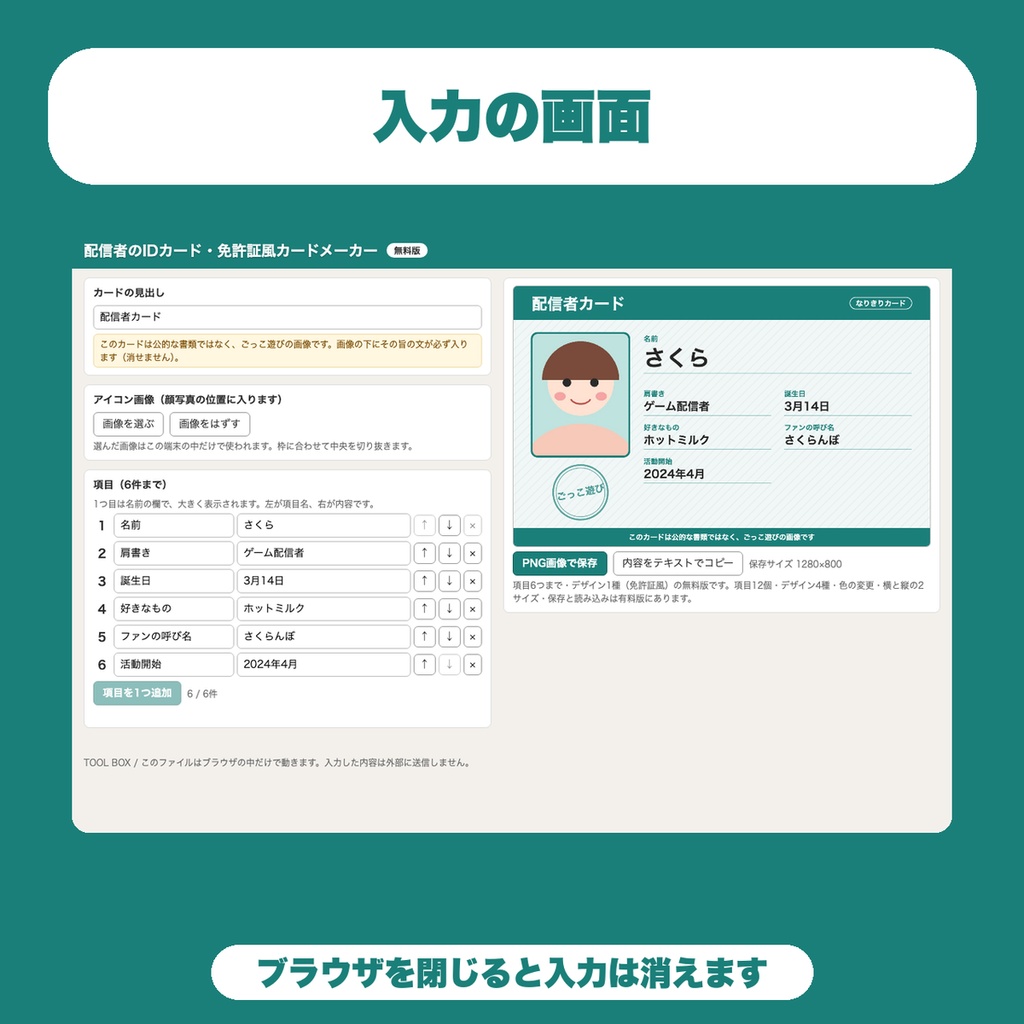
Task: Edit the 活動開始 label field
Action: [x=174, y=664]
